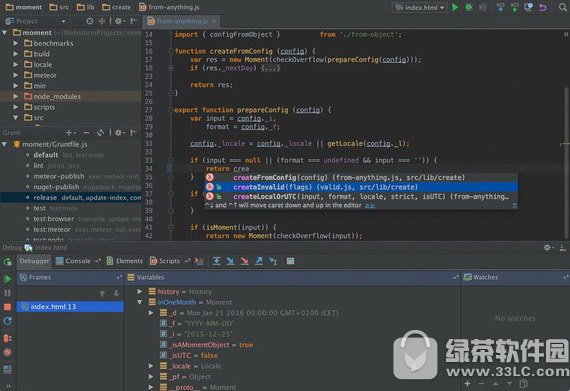Click the 'create' breadcrumb folder

(x=117, y=7)
